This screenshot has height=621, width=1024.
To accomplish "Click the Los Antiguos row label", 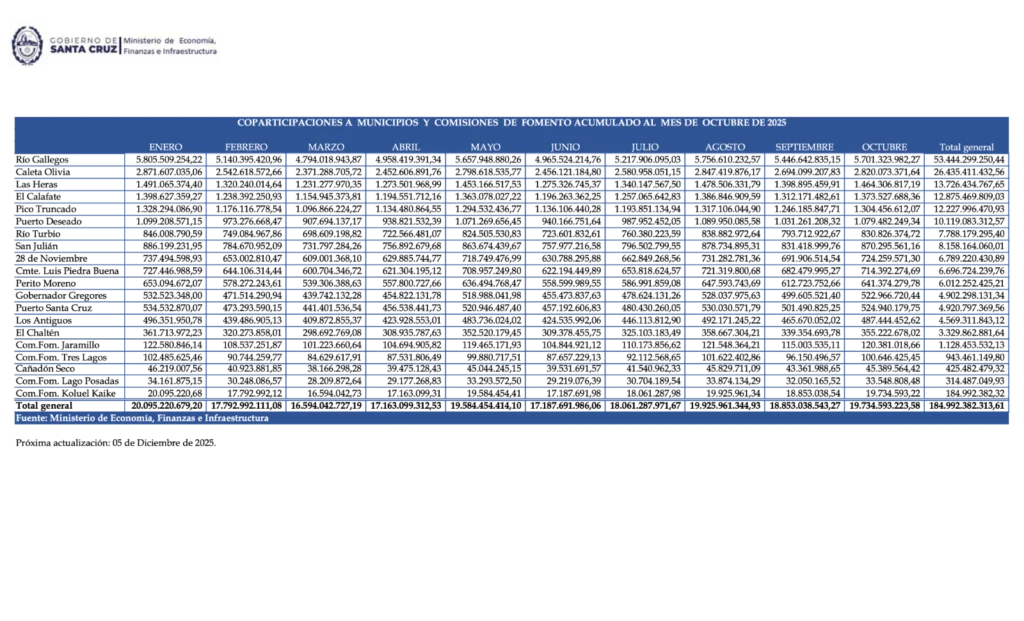I will coord(46,320).
